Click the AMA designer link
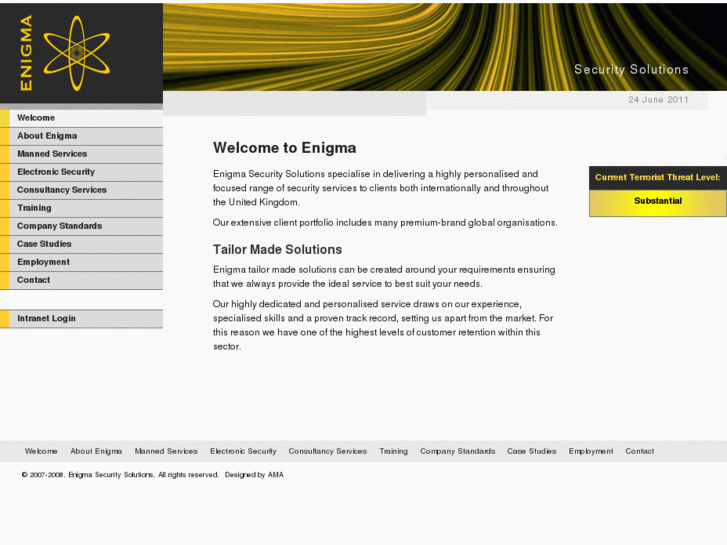Viewport: 727px width, 545px height. pos(275,475)
